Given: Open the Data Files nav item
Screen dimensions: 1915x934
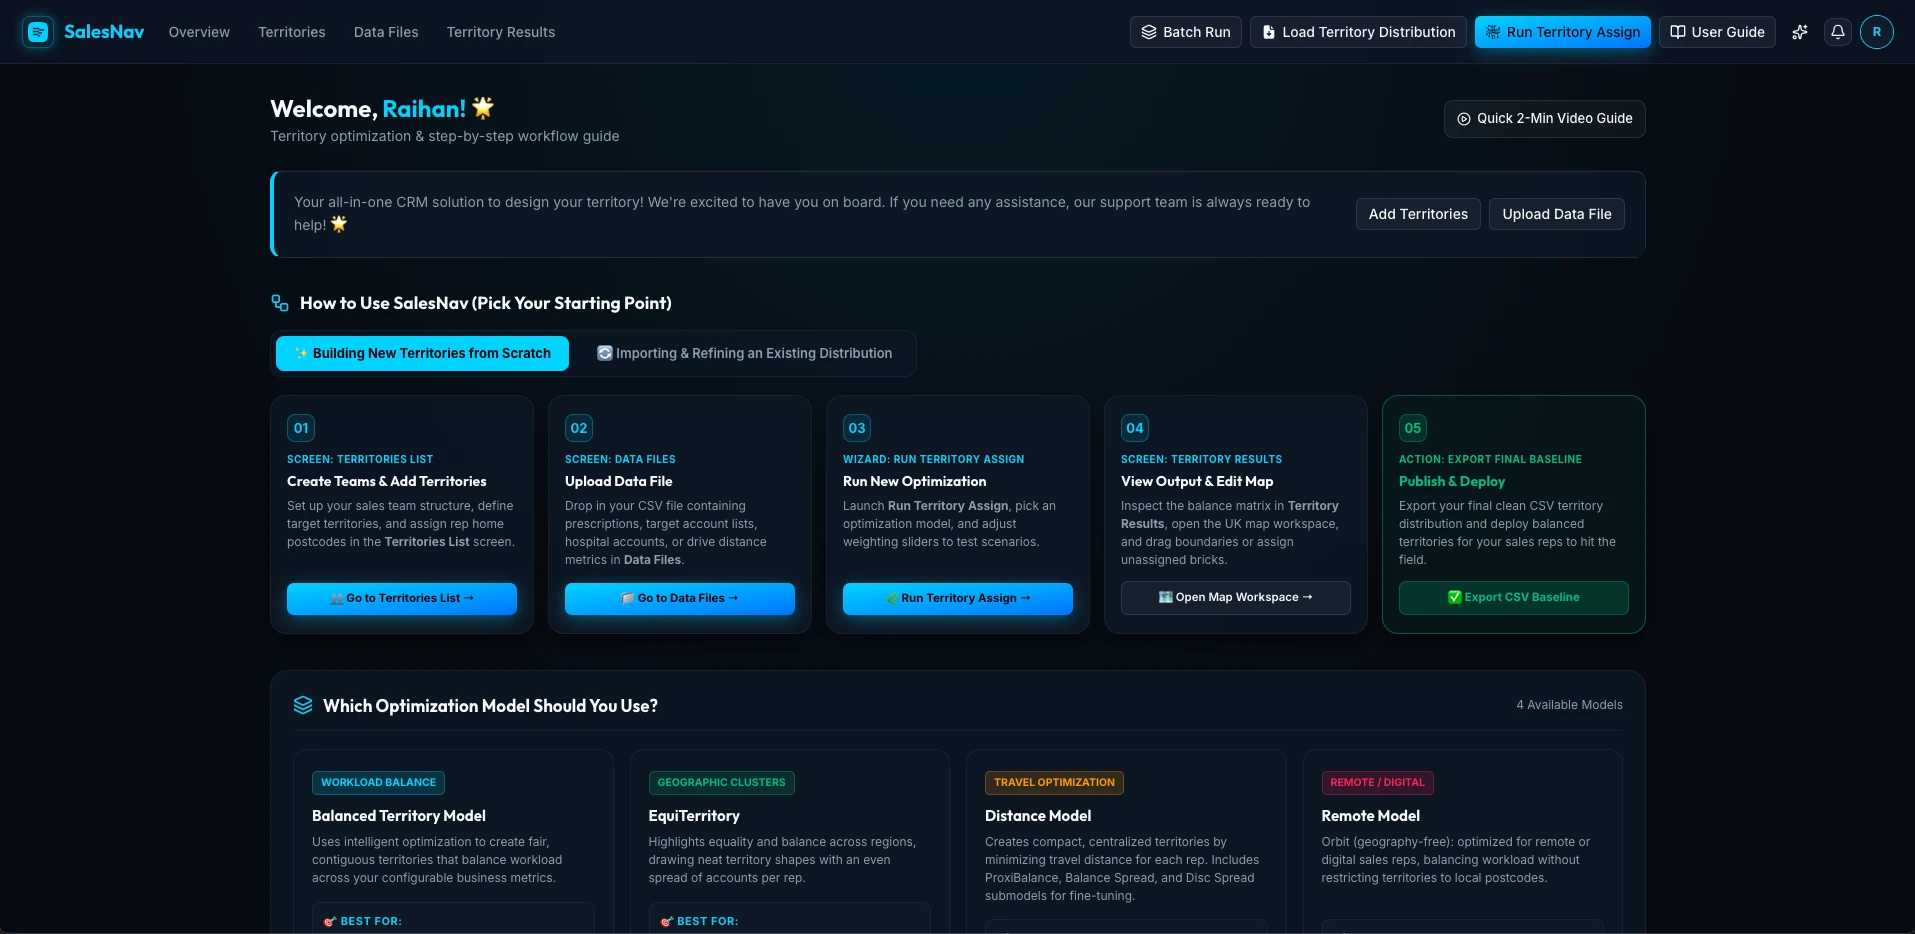Looking at the screenshot, I should [x=386, y=32].
